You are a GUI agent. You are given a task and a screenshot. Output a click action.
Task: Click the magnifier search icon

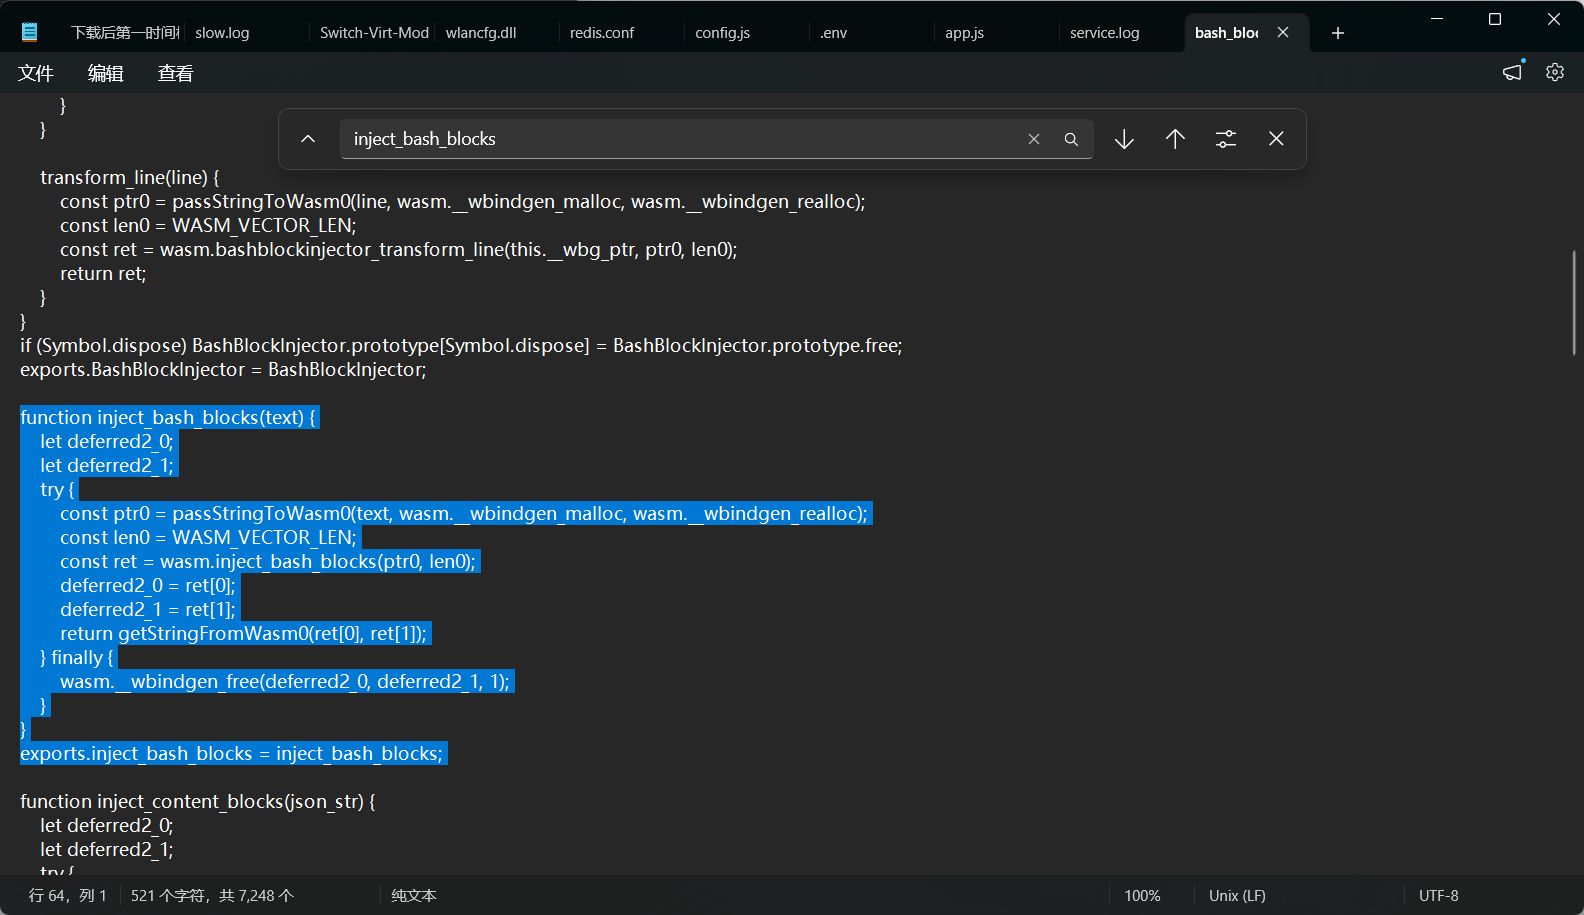(x=1071, y=139)
